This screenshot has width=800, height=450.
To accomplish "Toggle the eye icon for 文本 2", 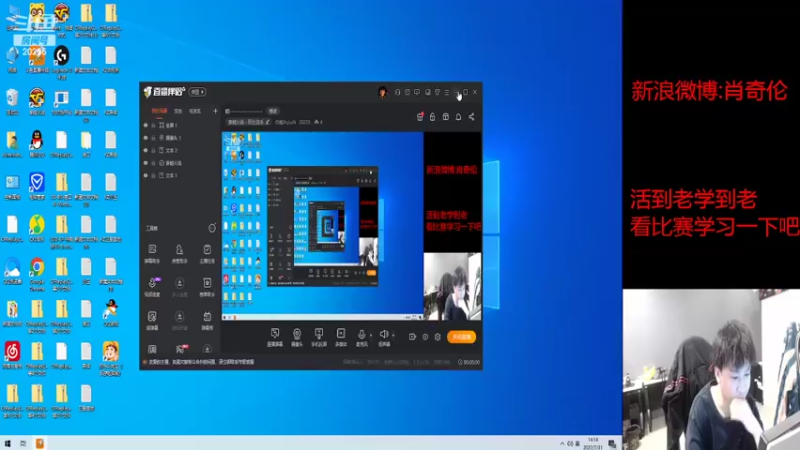I will (x=146, y=151).
